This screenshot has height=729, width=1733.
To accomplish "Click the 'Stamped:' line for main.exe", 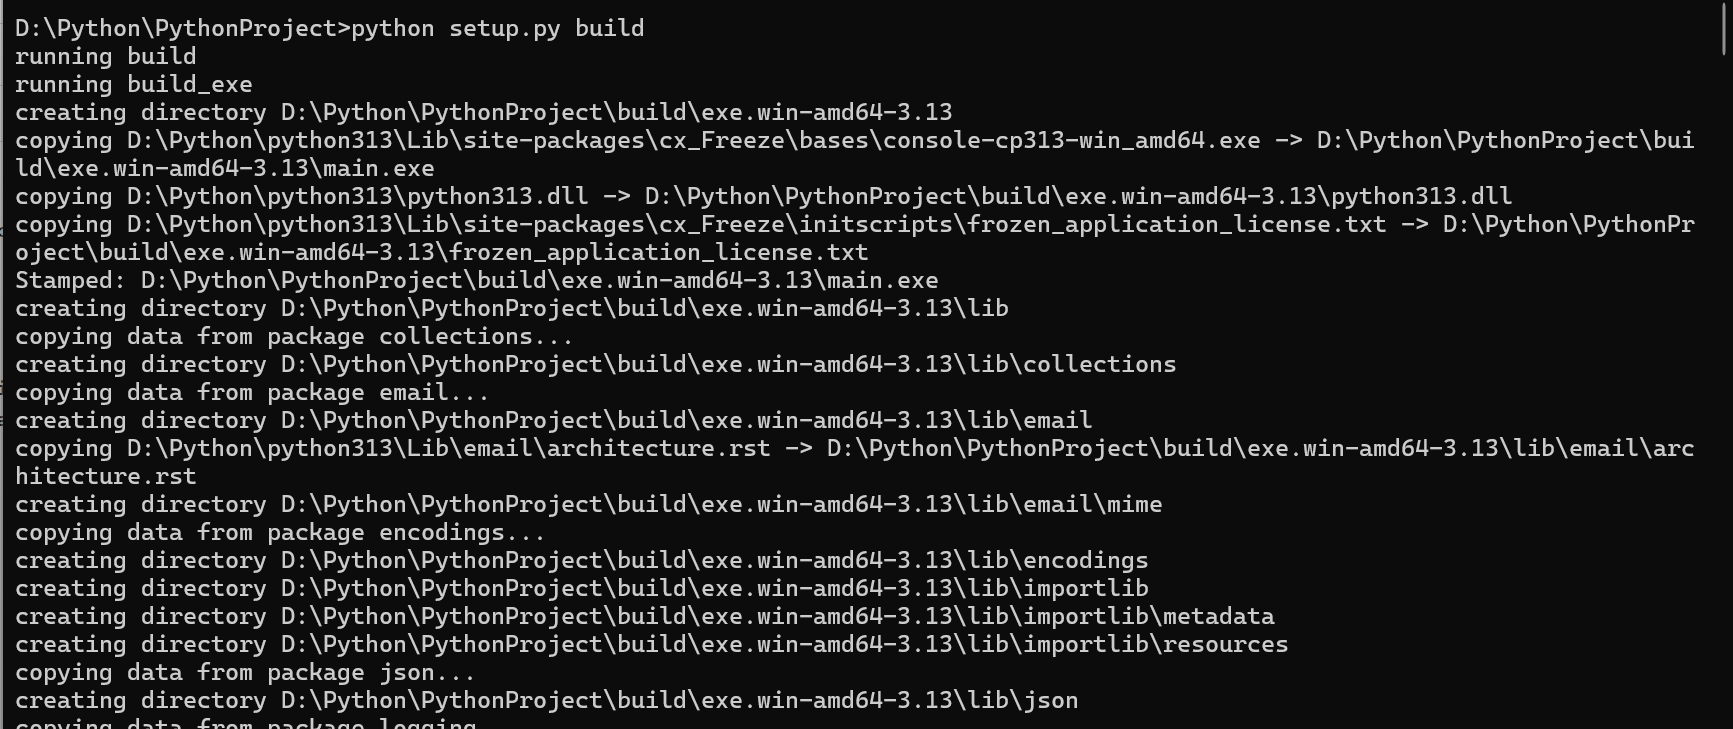I will [x=476, y=280].
